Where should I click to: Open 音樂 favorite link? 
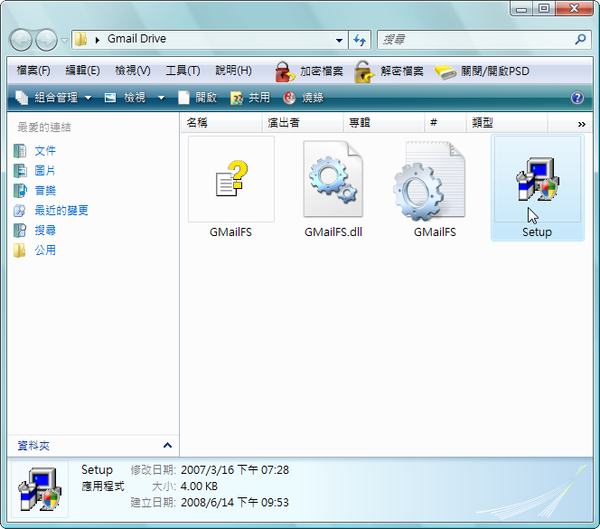pyautogui.click(x=45, y=191)
